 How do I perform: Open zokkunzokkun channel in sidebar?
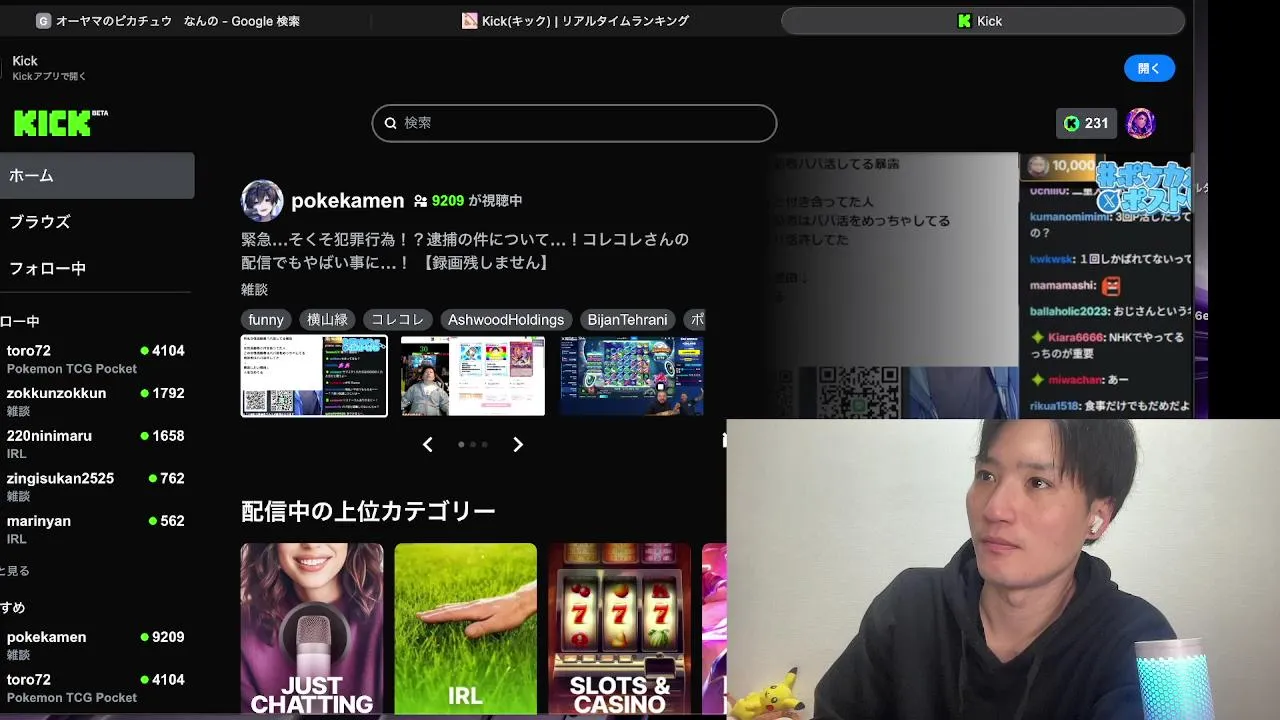click(95, 401)
